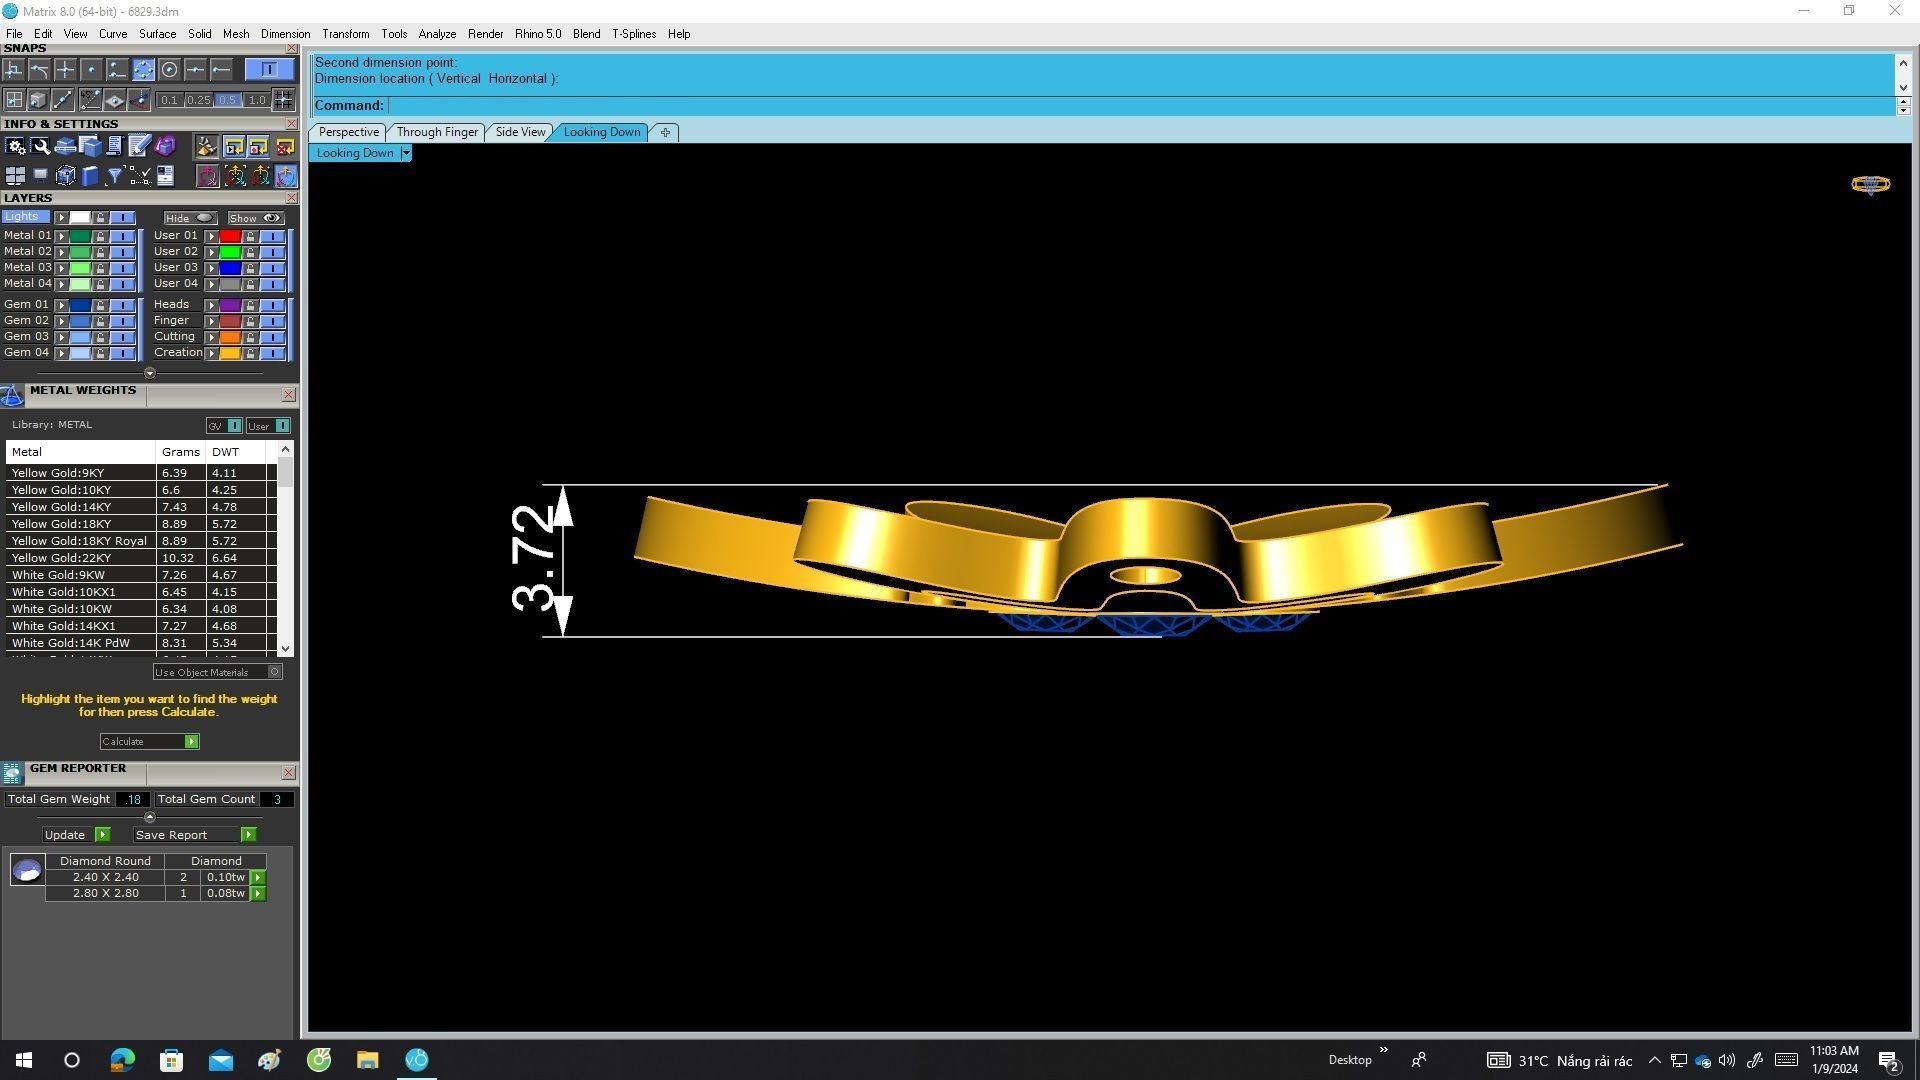Click Show with the eye in Layers
This screenshot has height=1080, width=1920.
(256, 218)
